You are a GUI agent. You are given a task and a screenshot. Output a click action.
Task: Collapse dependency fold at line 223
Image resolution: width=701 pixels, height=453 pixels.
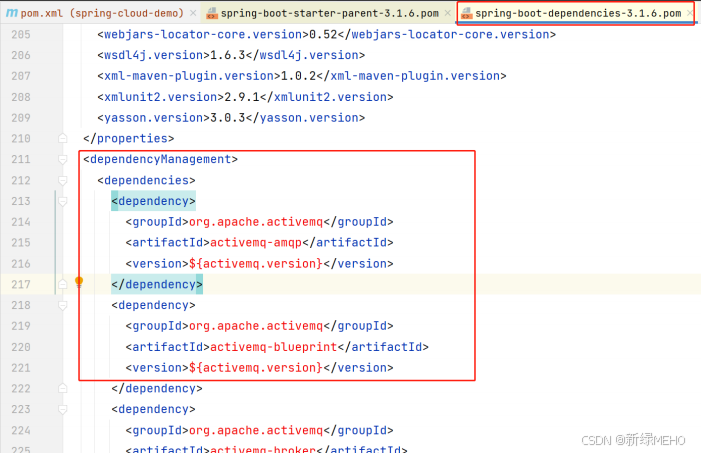pos(63,409)
